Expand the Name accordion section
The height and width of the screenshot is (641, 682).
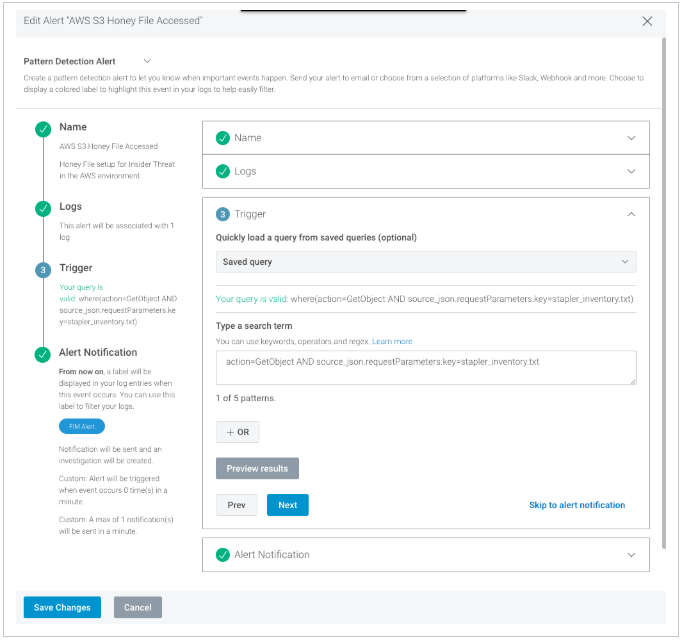630,138
